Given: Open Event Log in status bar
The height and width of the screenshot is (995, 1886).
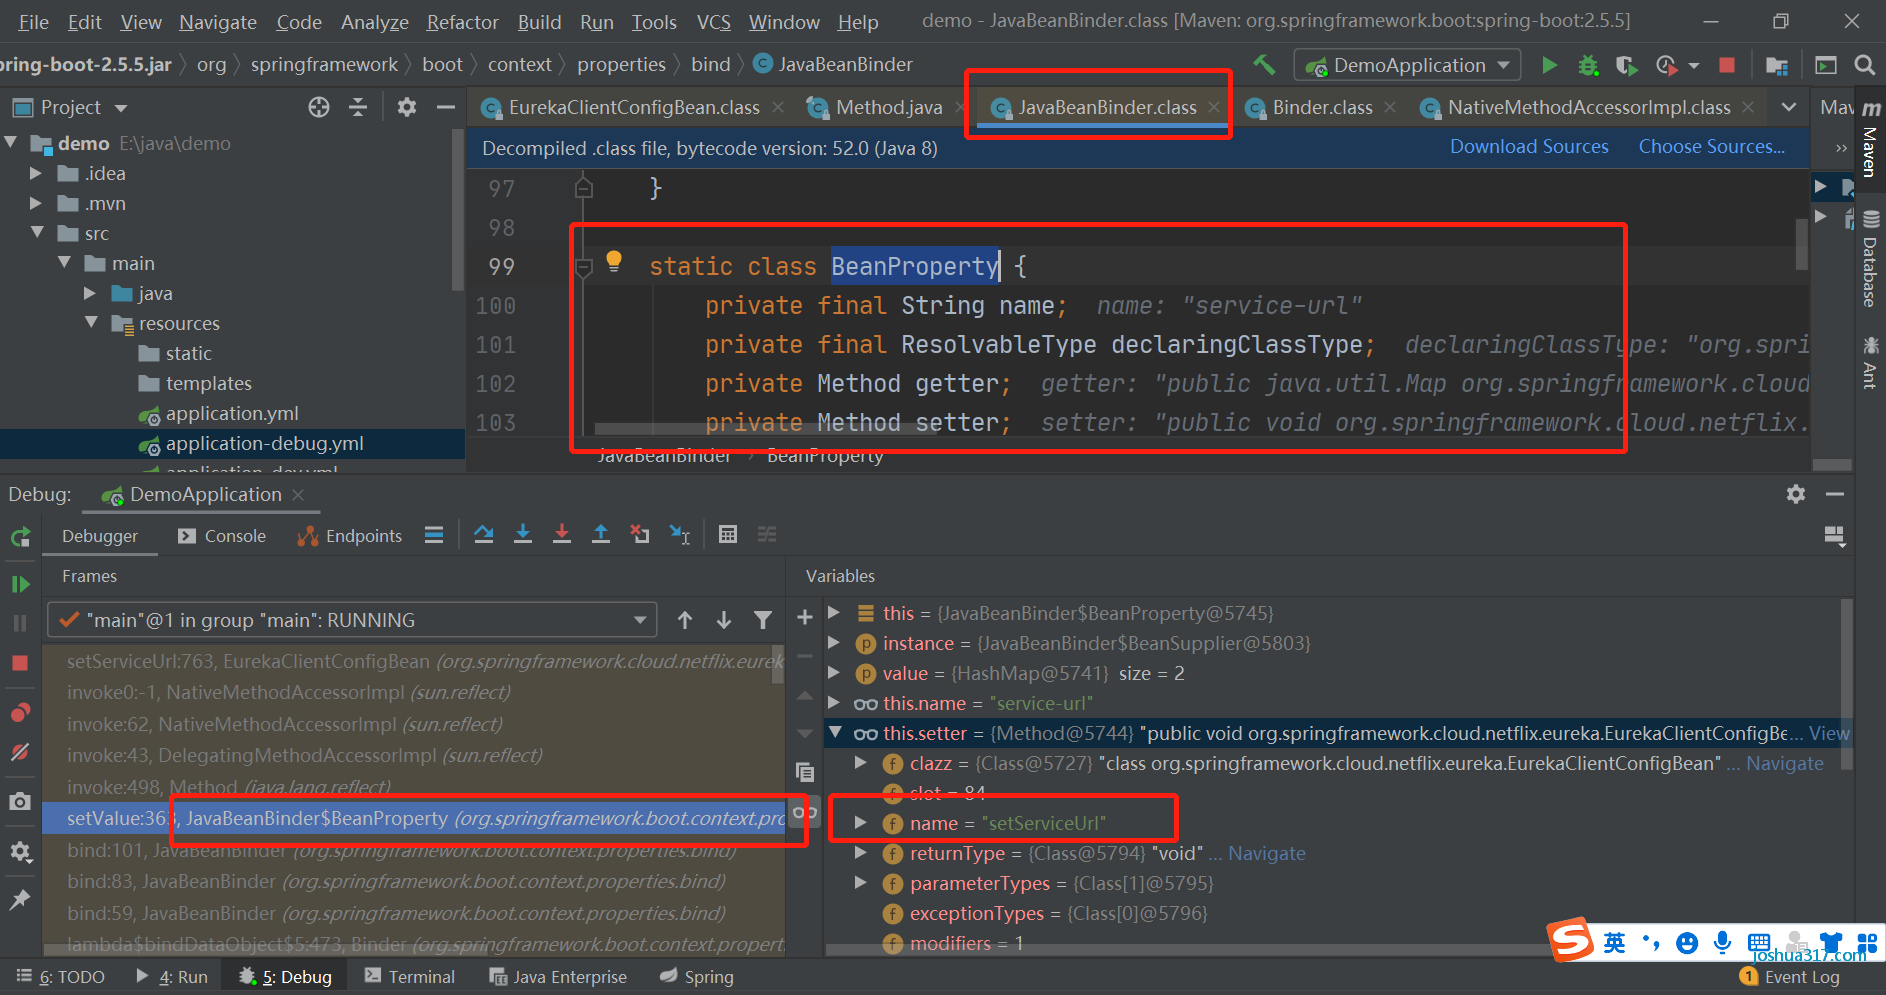Looking at the screenshot, I should click(x=1790, y=977).
